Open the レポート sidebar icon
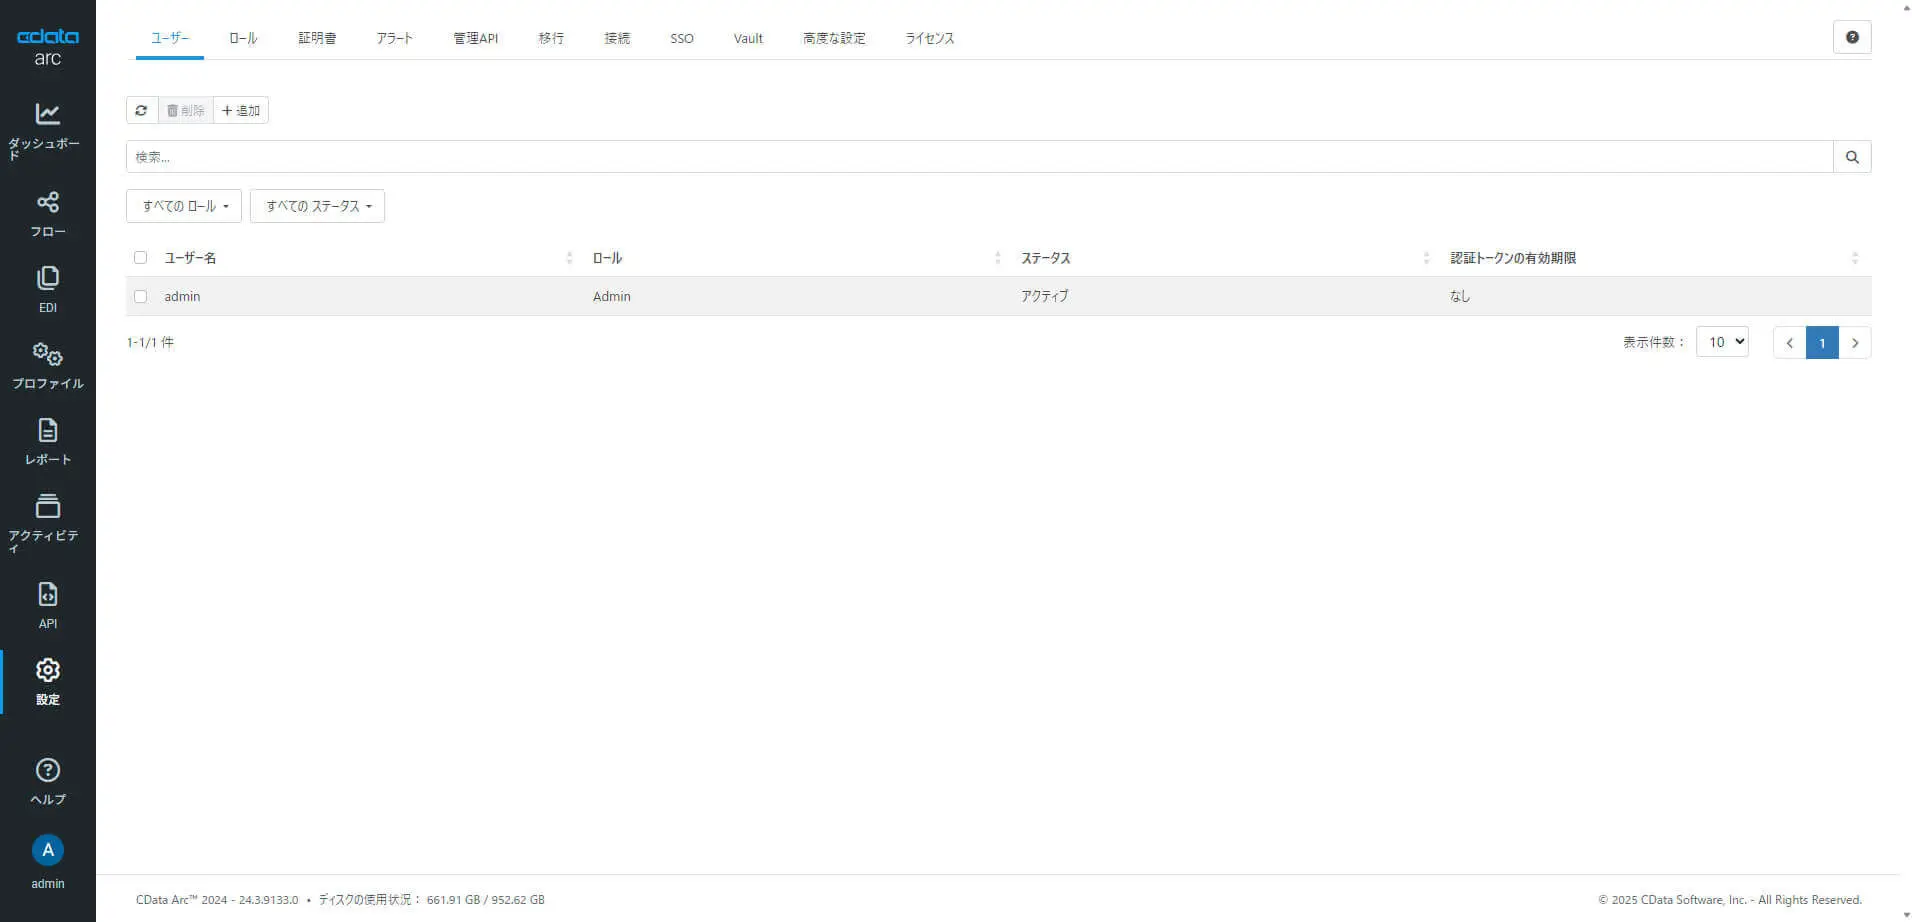Screen dimensions: 1912x922 pyautogui.click(x=47, y=430)
